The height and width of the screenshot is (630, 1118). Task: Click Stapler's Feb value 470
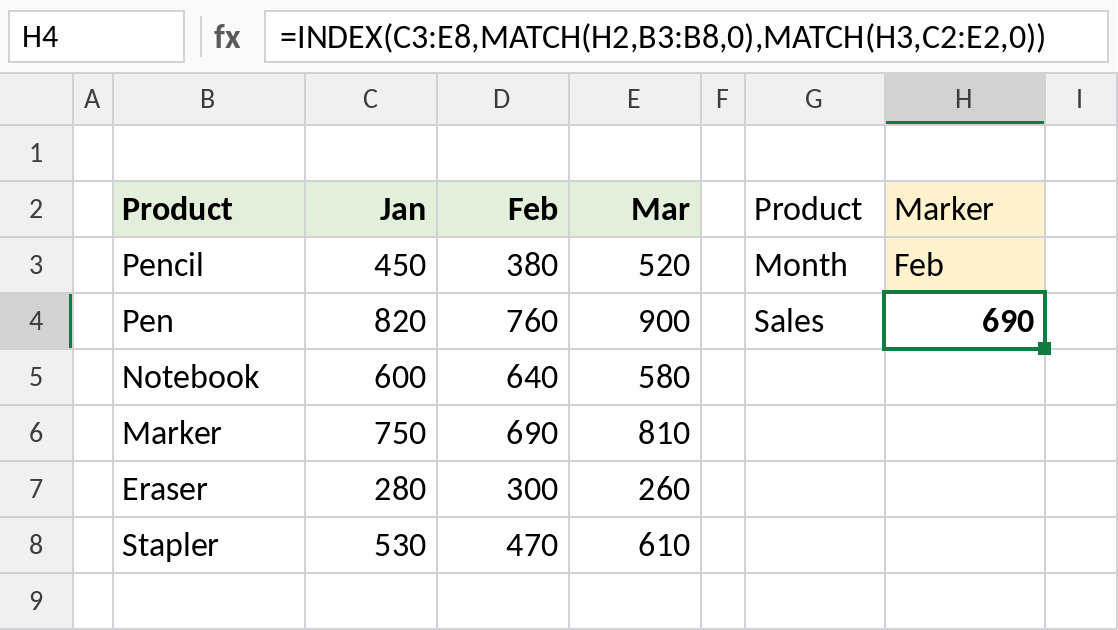pyautogui.click(x=503, y=545)
